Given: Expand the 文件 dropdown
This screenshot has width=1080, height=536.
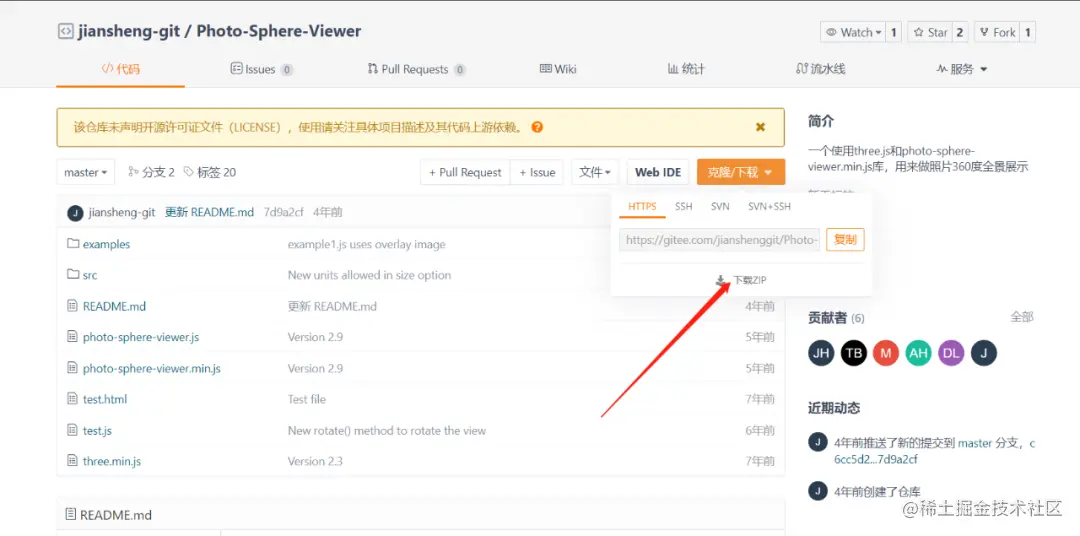Looking at the screenshot, I should tap(595, 172).
